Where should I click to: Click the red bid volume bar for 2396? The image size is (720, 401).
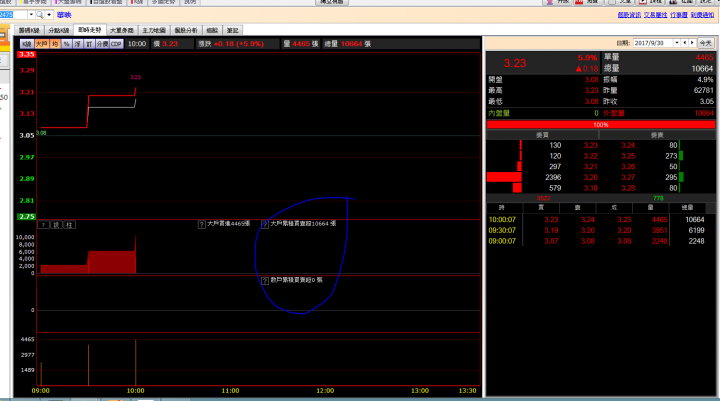[504, 177]
